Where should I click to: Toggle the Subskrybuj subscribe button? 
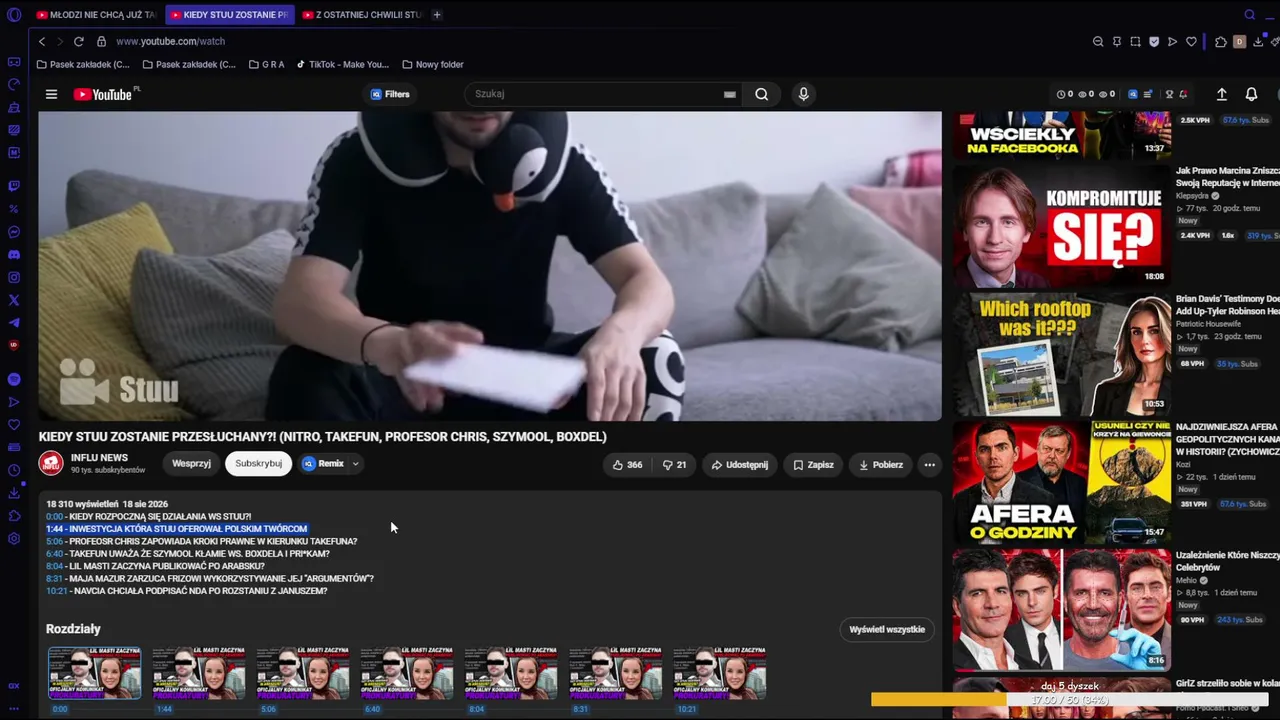point(259,464)
